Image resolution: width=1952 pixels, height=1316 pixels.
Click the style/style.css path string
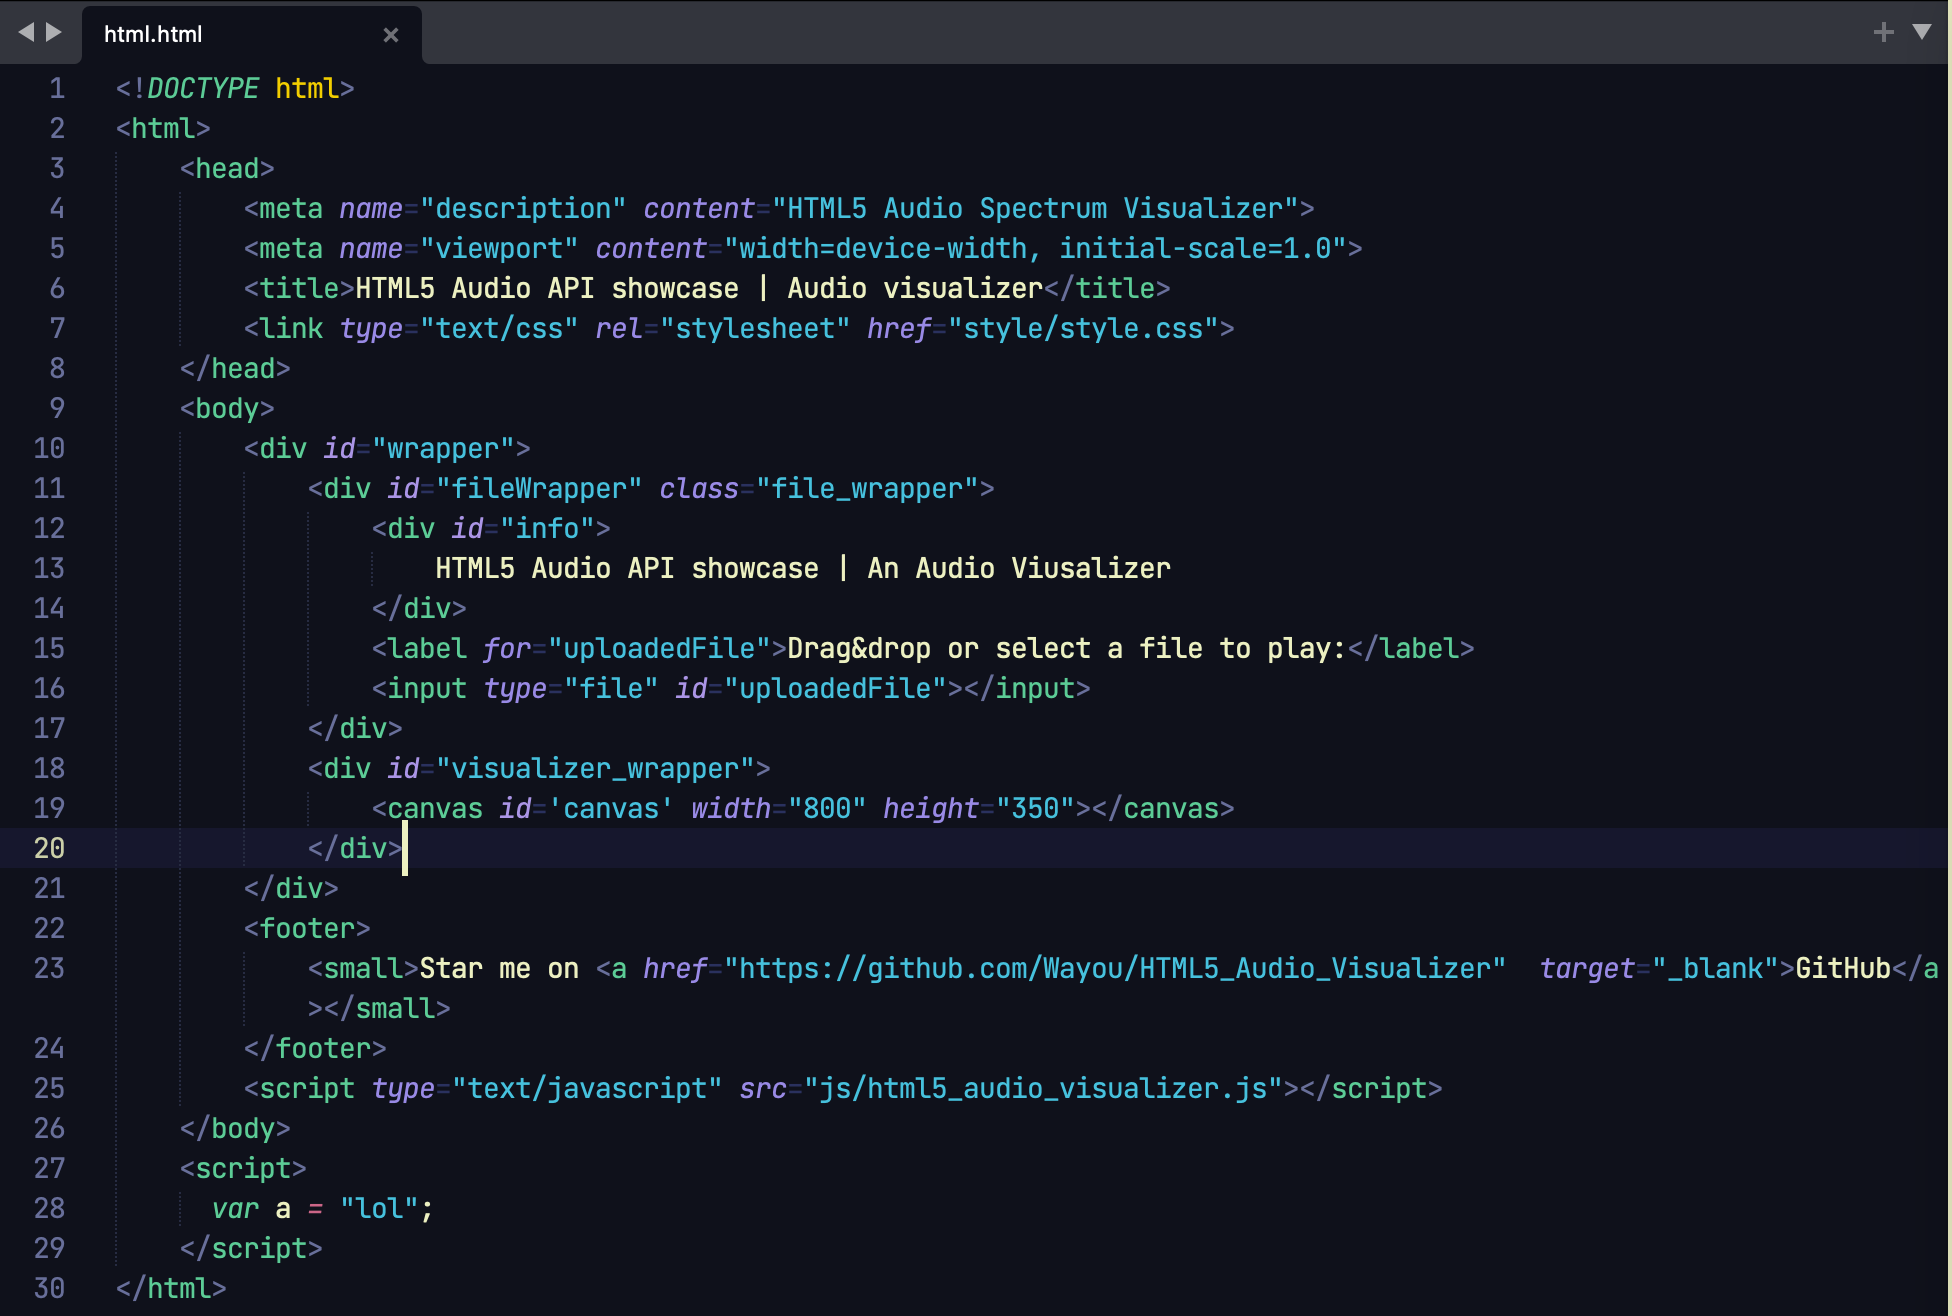coord(1090,329)
